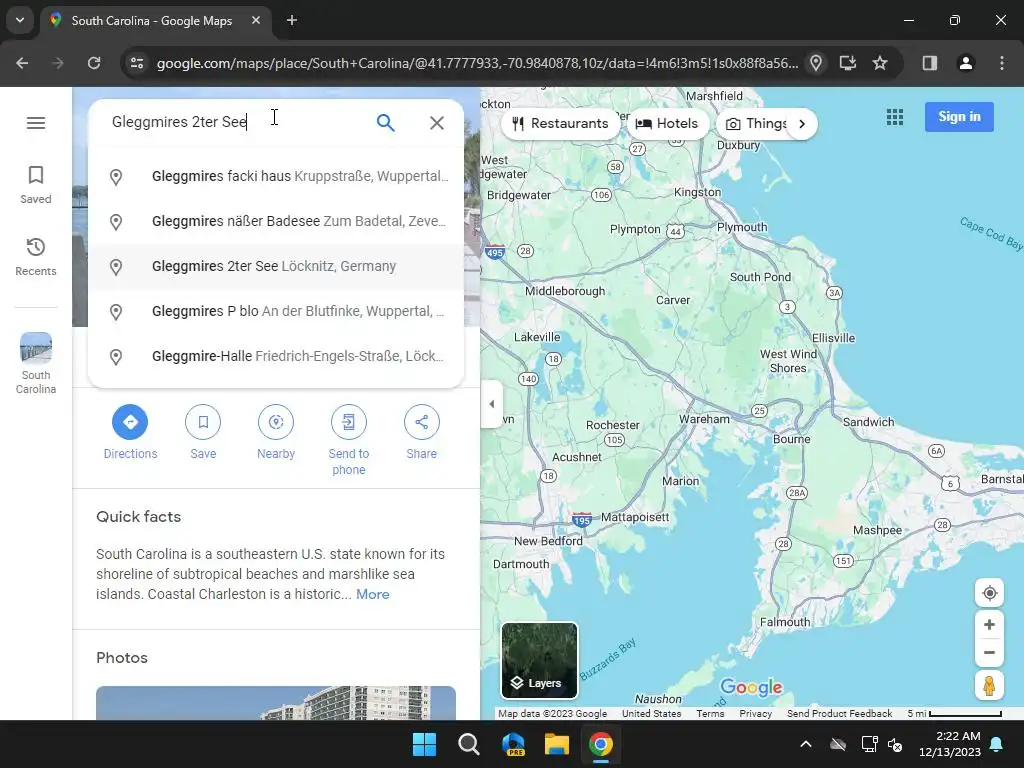The height and width of the screenshot is (768, 1024).
Task: Select suggestion Gleggmires näßer Badesee
Action: 276,221
